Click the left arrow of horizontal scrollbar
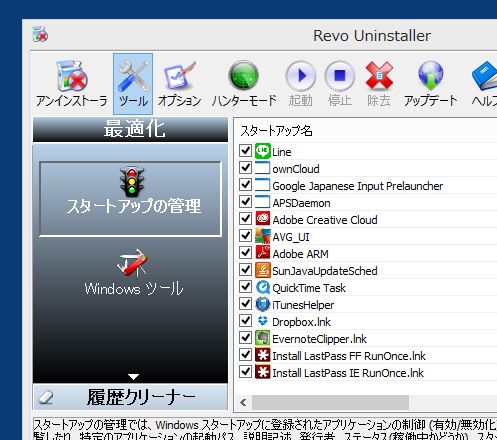 tap(243, 403)
